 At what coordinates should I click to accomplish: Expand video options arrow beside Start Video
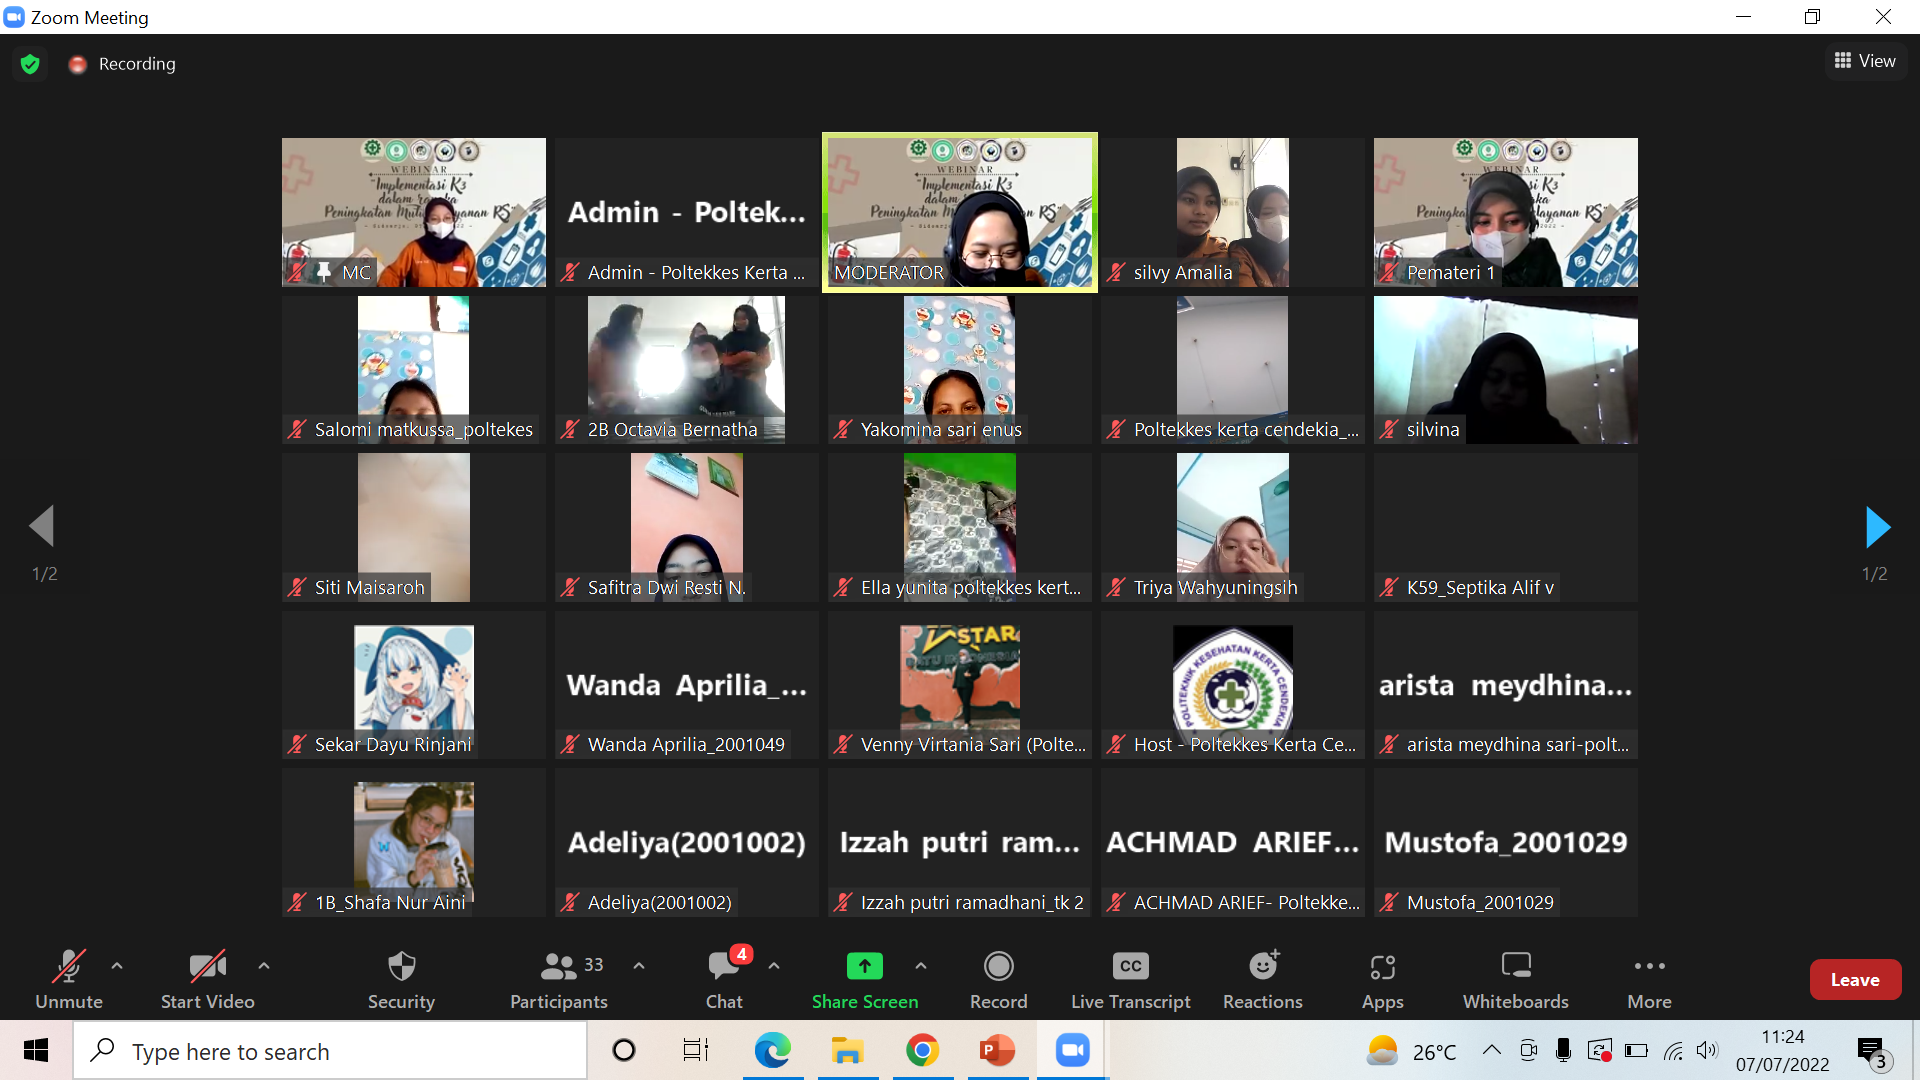click(264, 966)
